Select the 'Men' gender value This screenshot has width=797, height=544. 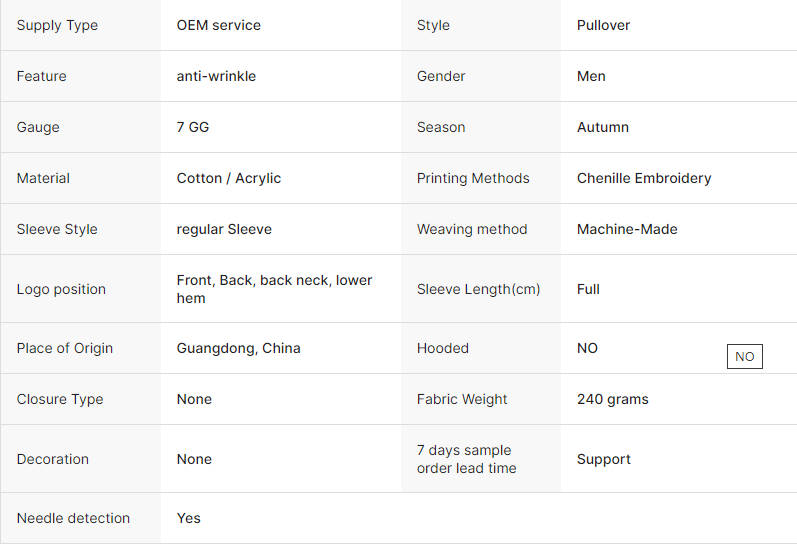point(591,76)
